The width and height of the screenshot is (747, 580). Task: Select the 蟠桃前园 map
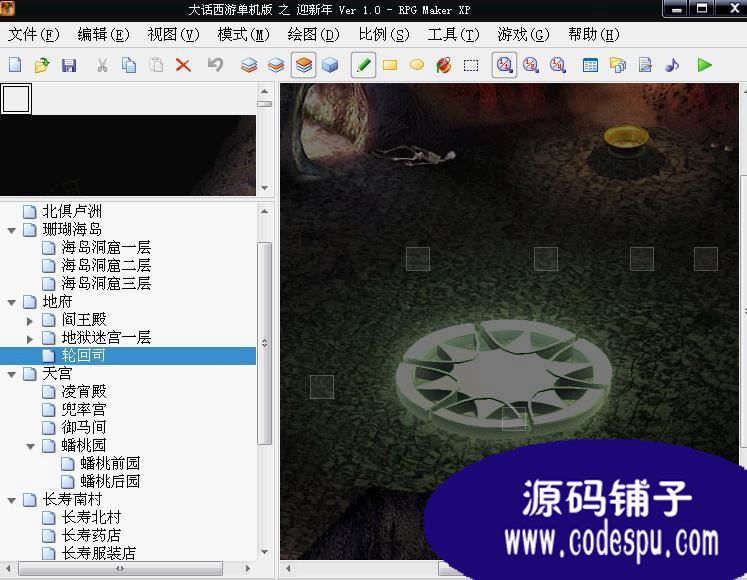tap(110, 463)
